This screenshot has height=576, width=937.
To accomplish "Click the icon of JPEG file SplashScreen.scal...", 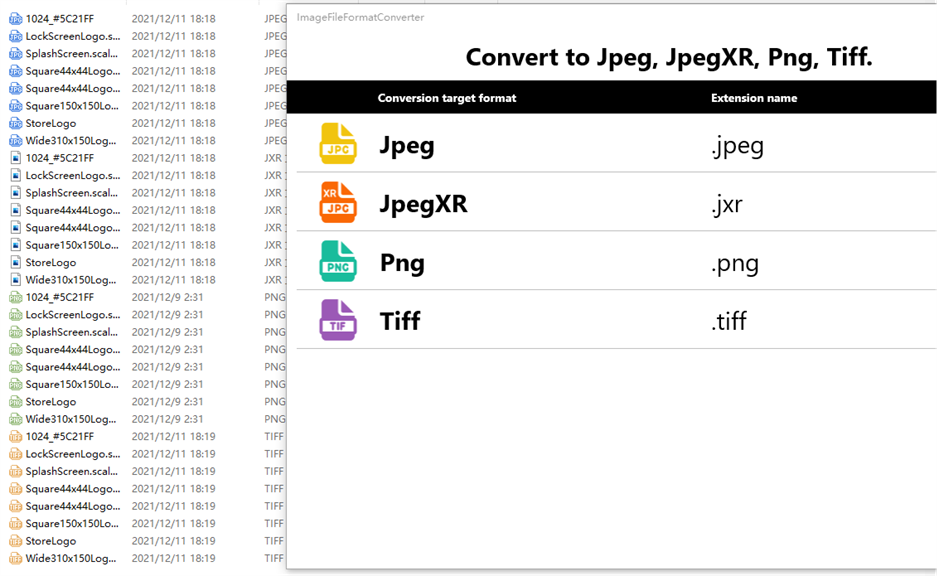I will tap(16, 54).
